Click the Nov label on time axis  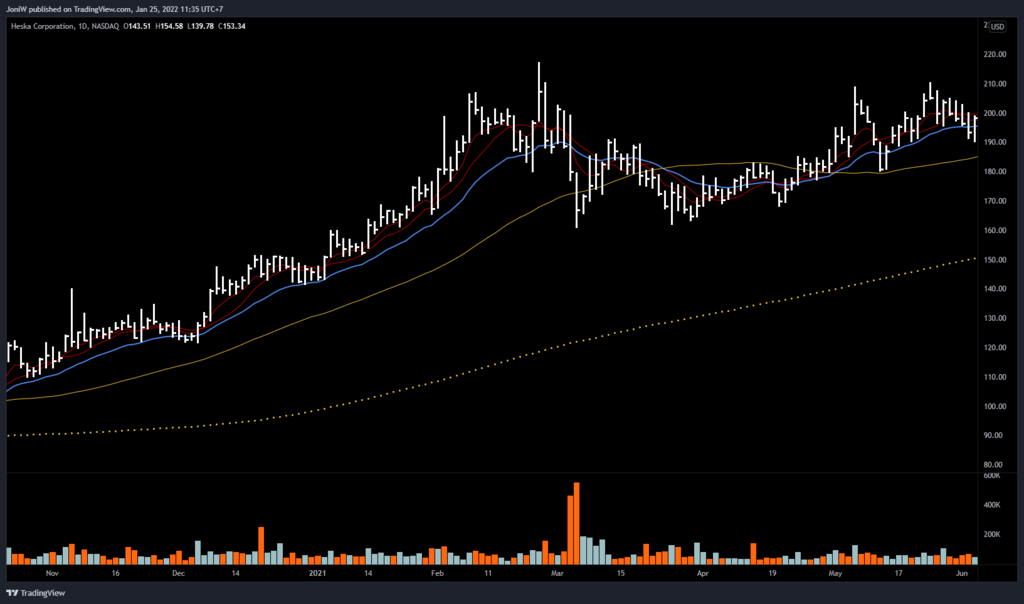click(x=52, y=574)
